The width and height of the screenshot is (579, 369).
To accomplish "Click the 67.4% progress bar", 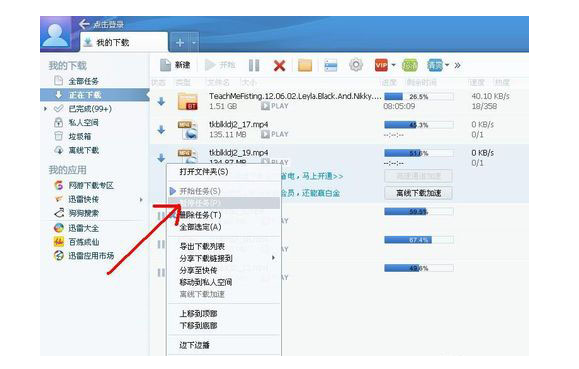I will pyautogui.click(x=419, y=240).
